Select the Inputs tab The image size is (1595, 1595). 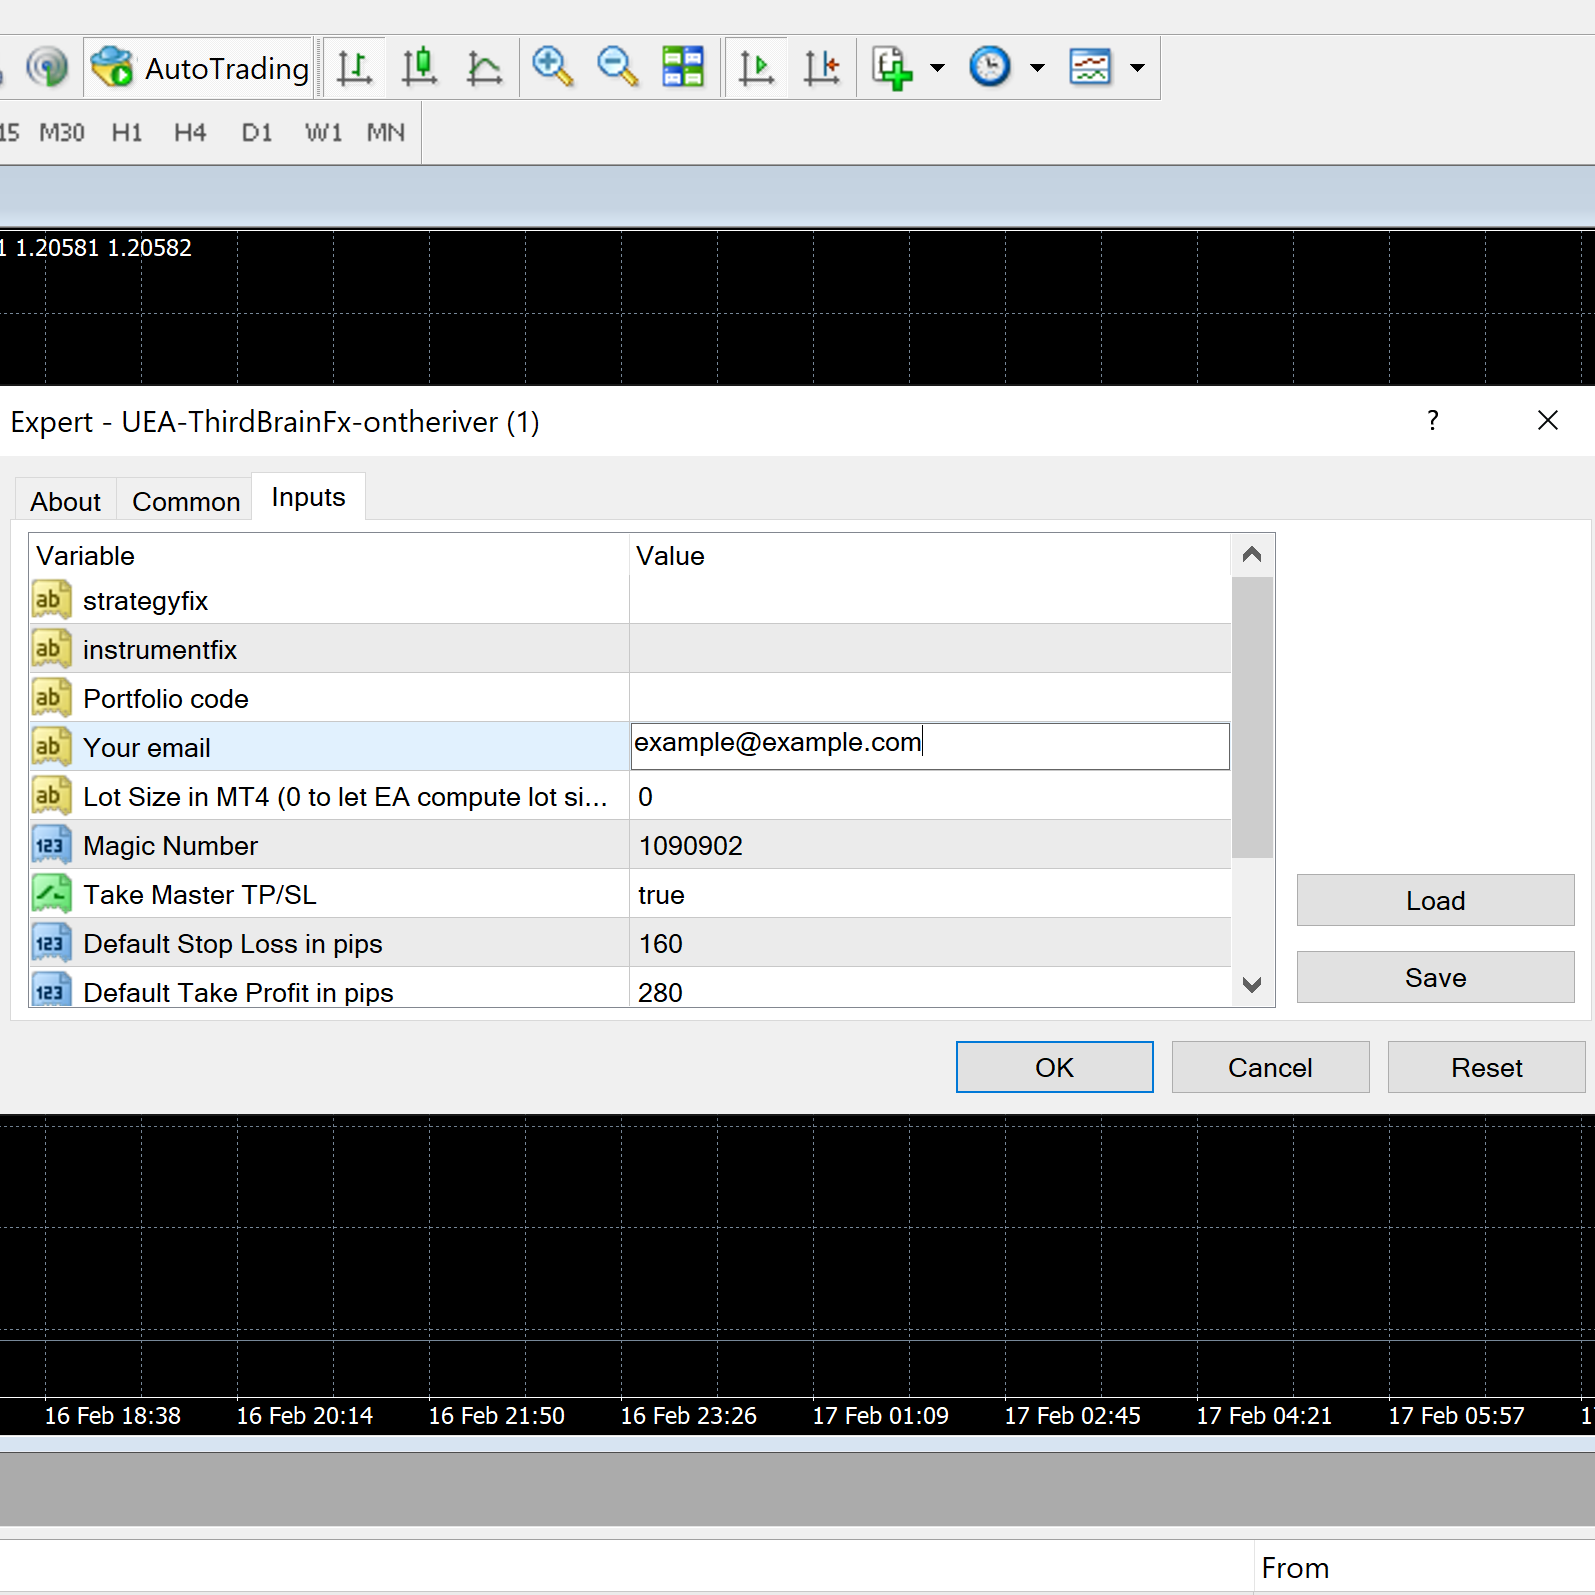coord(308,497)
